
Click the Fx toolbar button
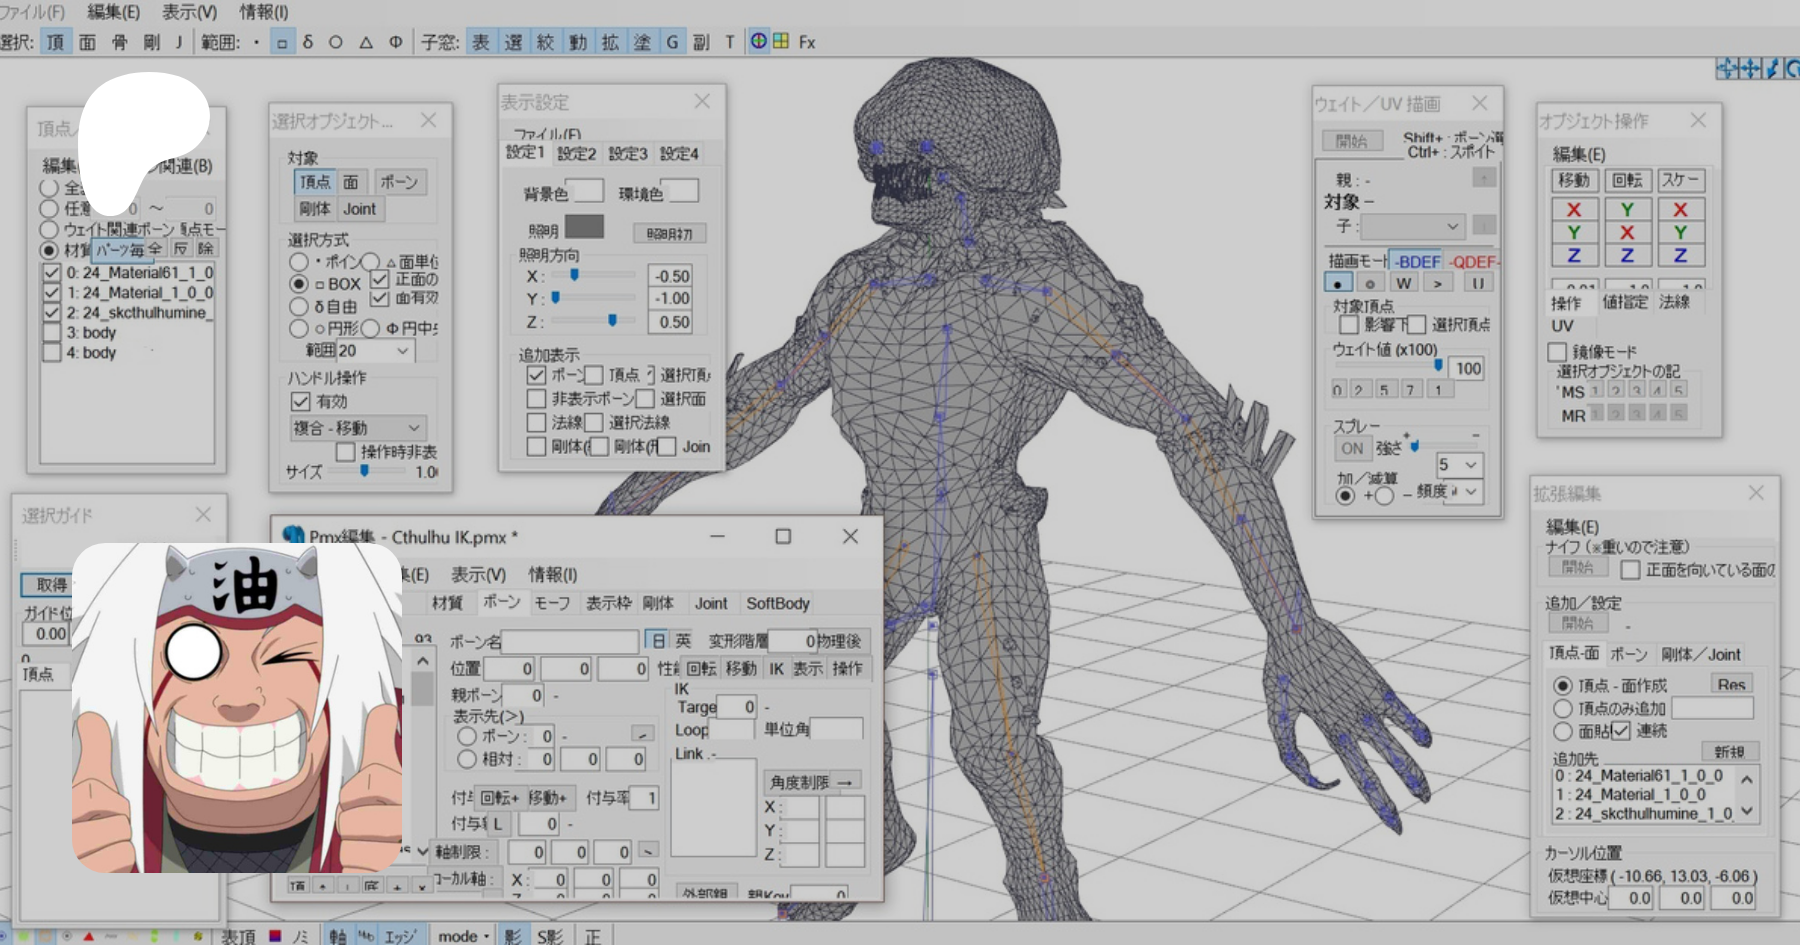[x=807, y=42]
